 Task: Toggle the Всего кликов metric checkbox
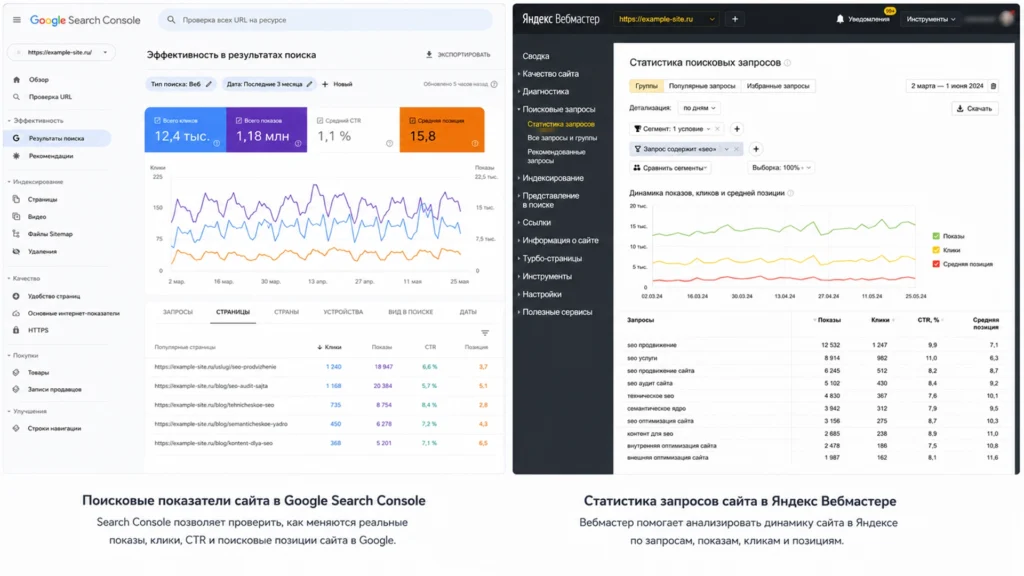point(157,120)
